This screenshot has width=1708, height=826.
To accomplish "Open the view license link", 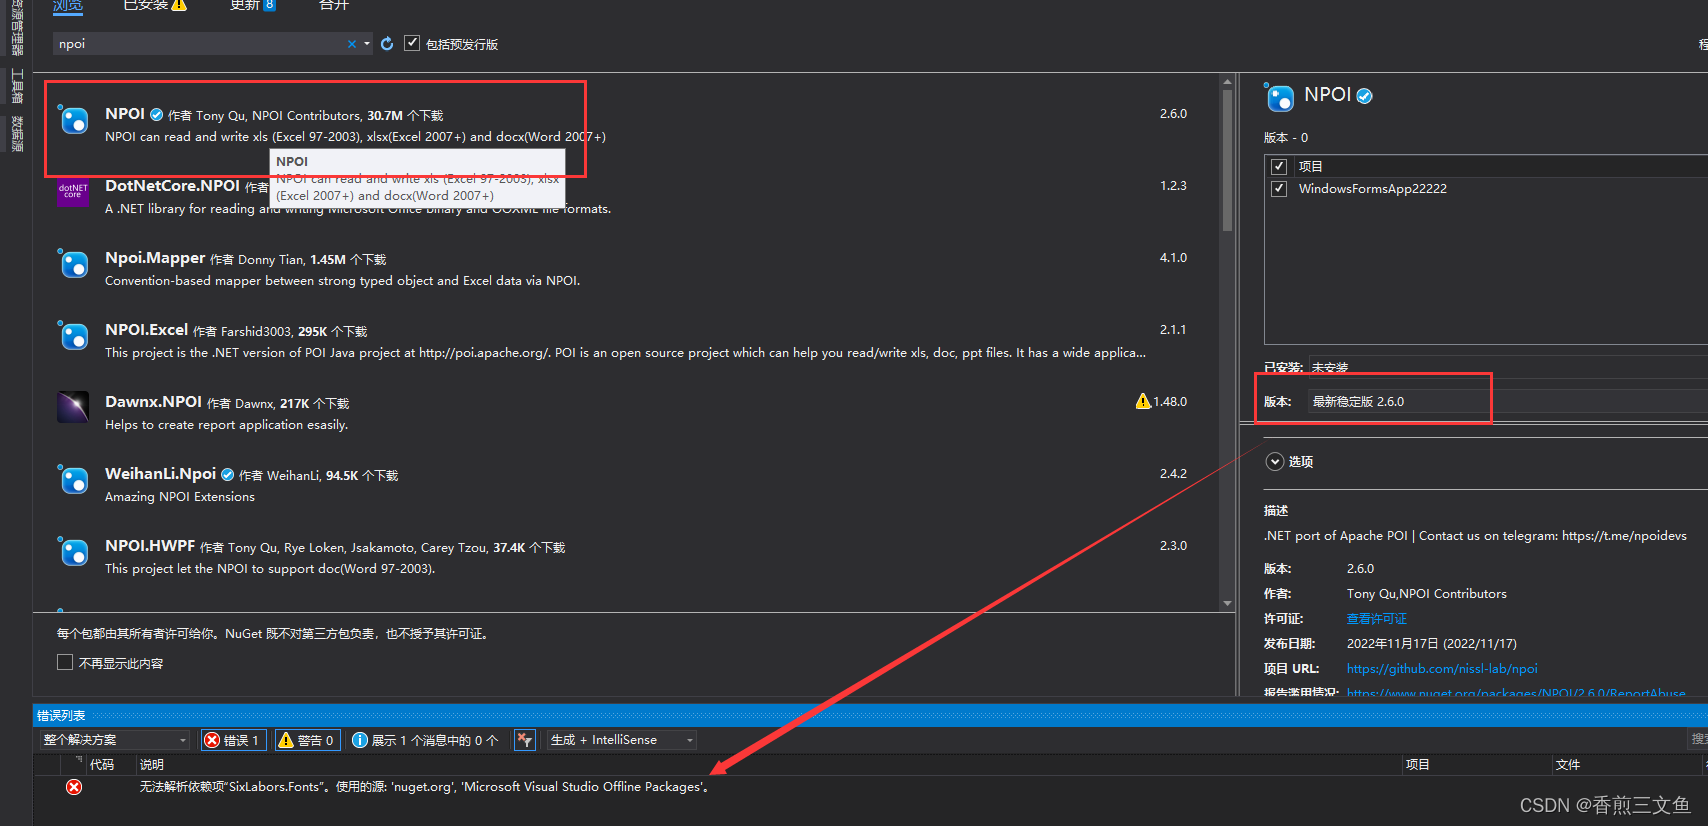I will coord(1376,618).
